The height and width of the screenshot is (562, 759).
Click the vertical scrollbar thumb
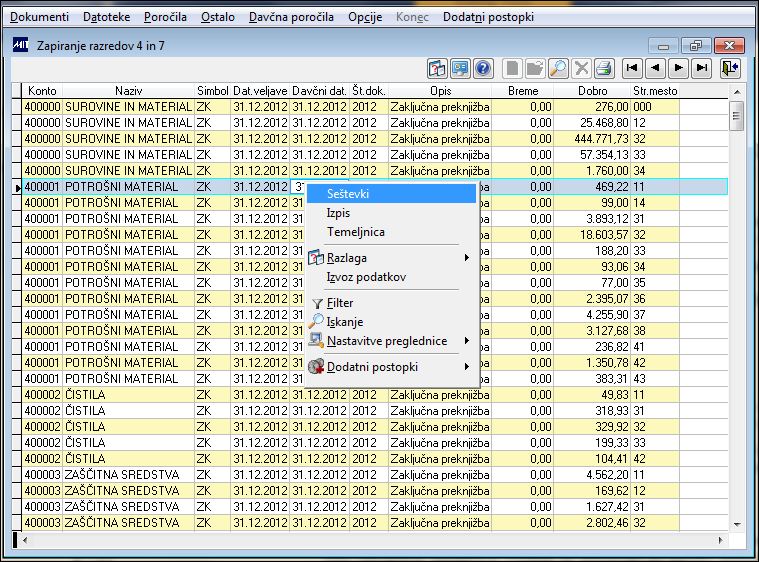tap(737, 116)
